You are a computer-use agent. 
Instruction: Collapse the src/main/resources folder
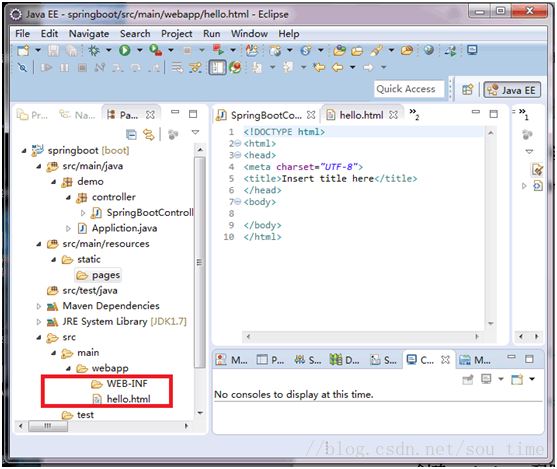click(x=39, y=244)
